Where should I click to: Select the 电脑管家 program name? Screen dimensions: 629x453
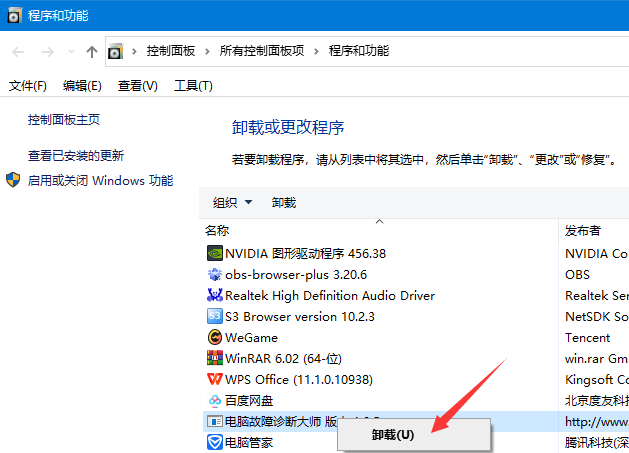coord(249,443)
